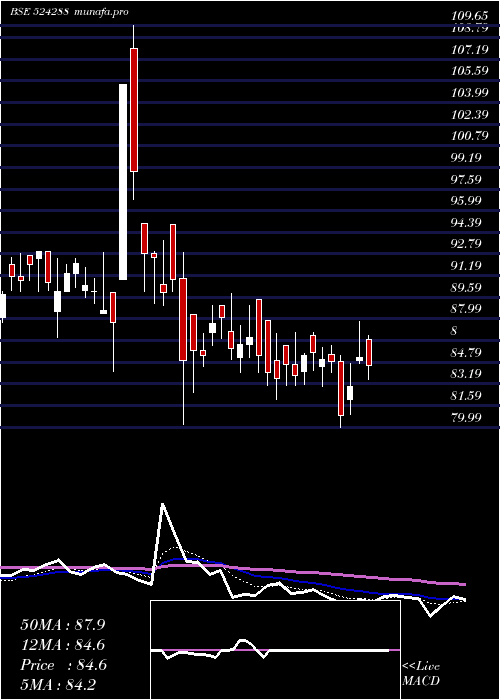This screenshot has width=500, height=700.
Task: Click the 95.99 price axis label
Action: pos(467,200)
